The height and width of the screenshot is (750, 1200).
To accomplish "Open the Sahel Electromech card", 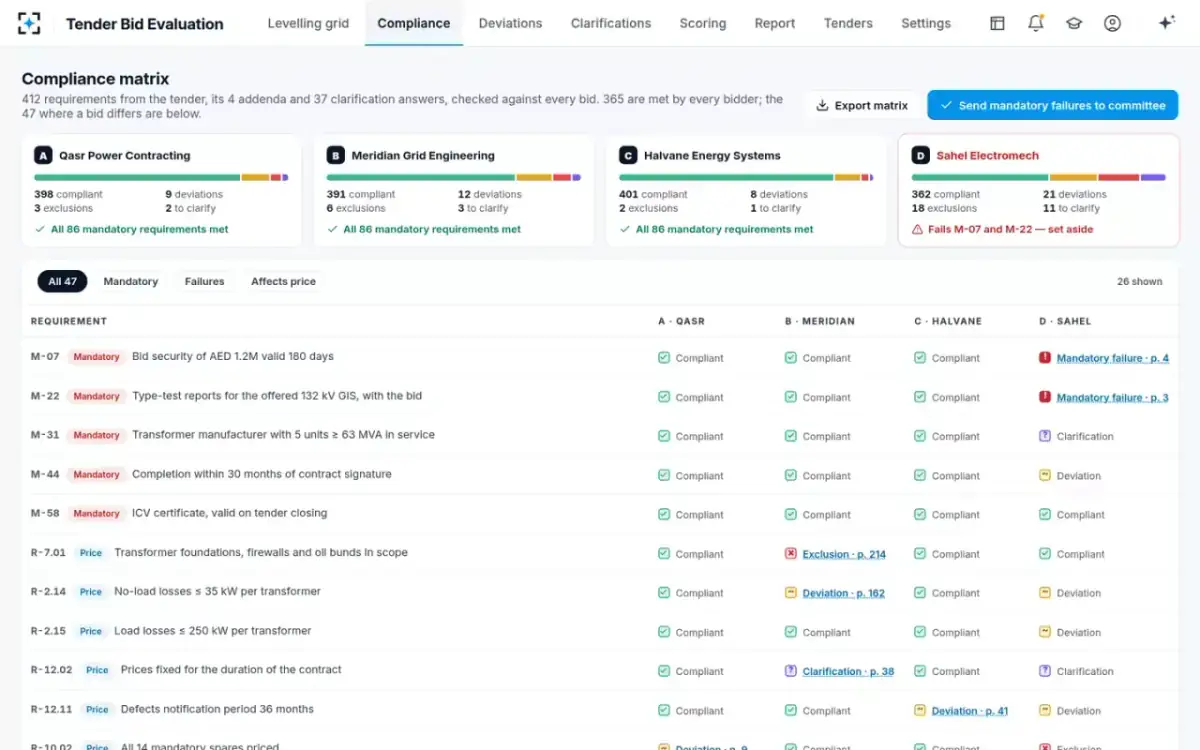I will coord(1039,190).
